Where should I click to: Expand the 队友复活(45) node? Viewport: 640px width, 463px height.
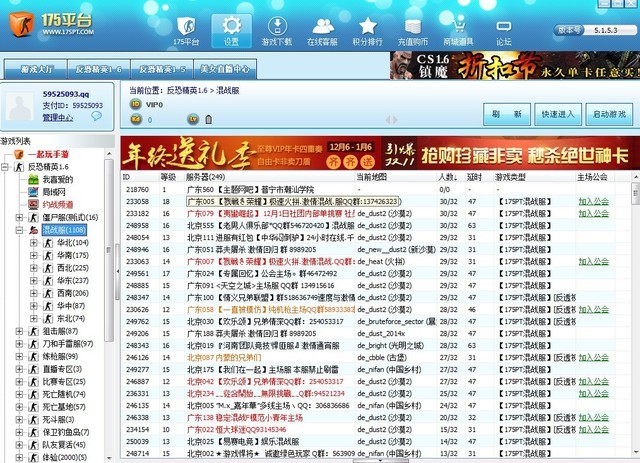(19, 445)
